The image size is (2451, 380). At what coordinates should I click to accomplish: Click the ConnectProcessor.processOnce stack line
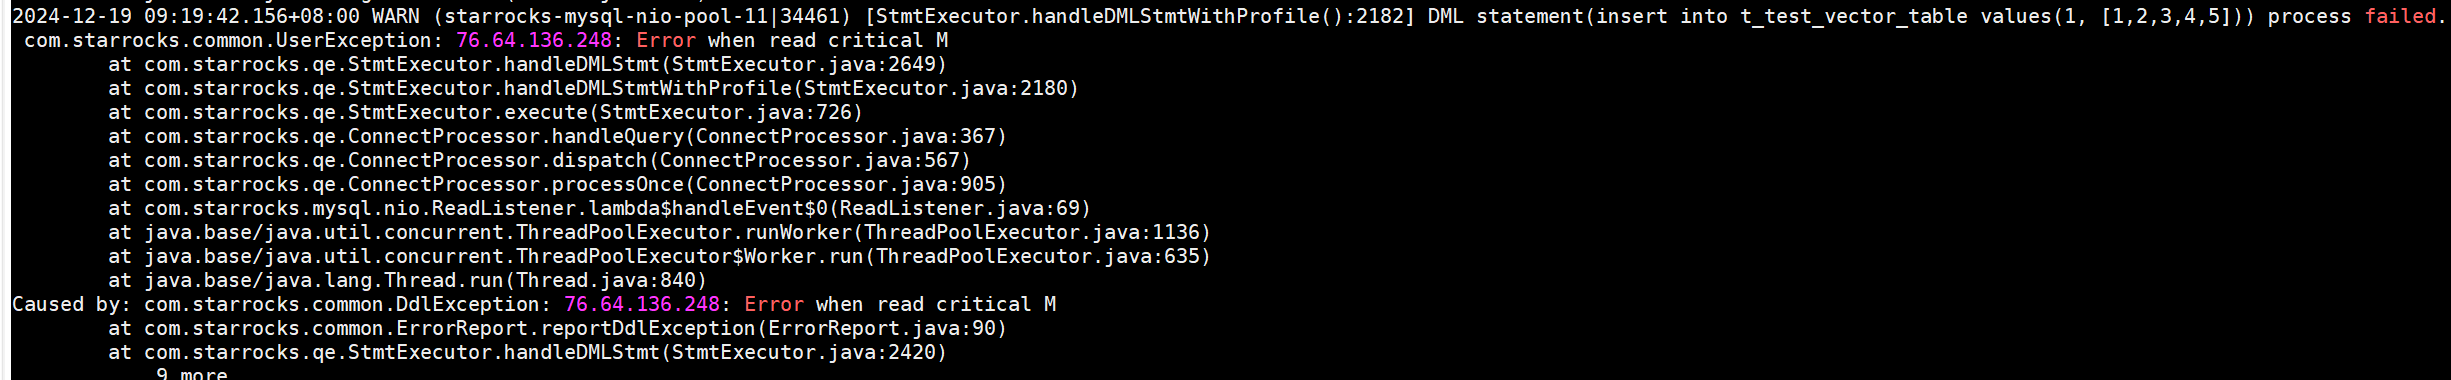point(557,184)
